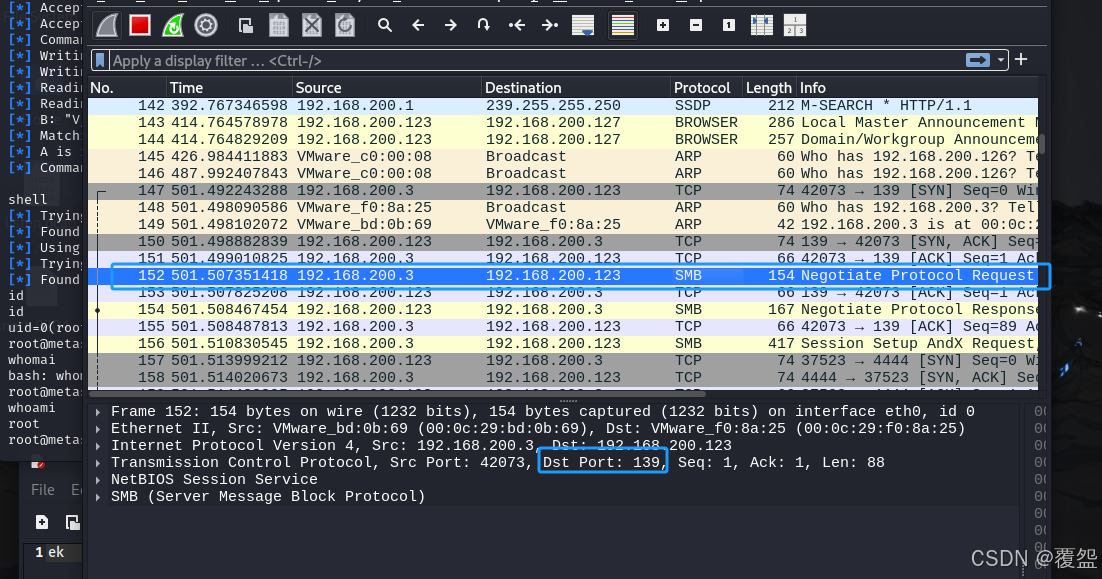Click 'whoami' line in background terminal
1102x579 pixels.
click(x=31, y=408)
